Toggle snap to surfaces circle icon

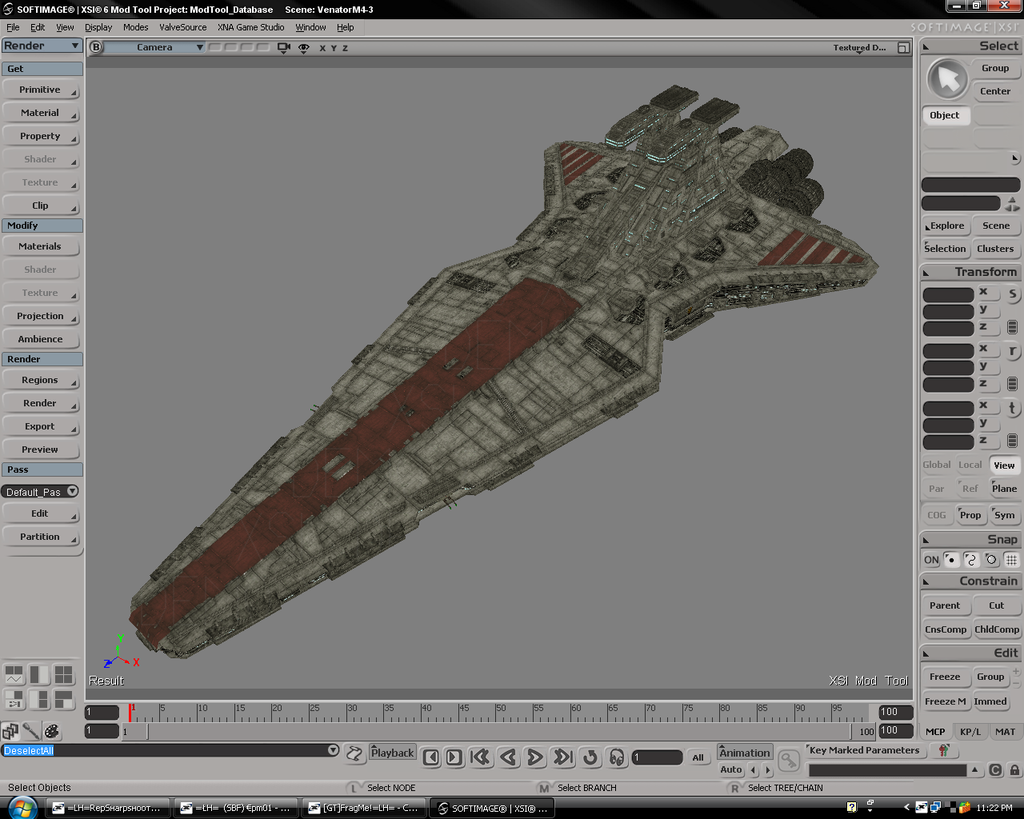[x=991, y=560]
